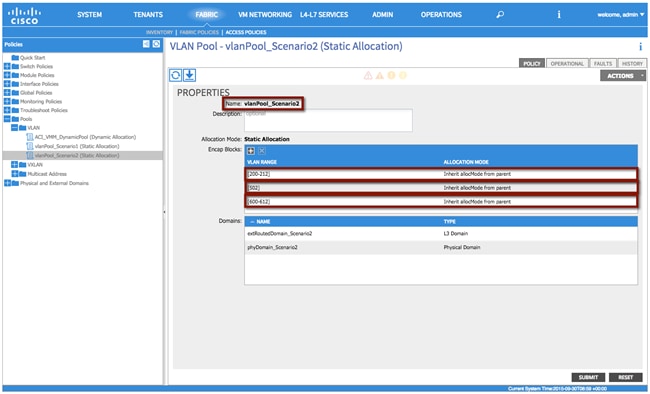This screenshot has height=394, width=650.
Task: Select phyDomain_Scenario2 domain row
Action: [441, 247]
